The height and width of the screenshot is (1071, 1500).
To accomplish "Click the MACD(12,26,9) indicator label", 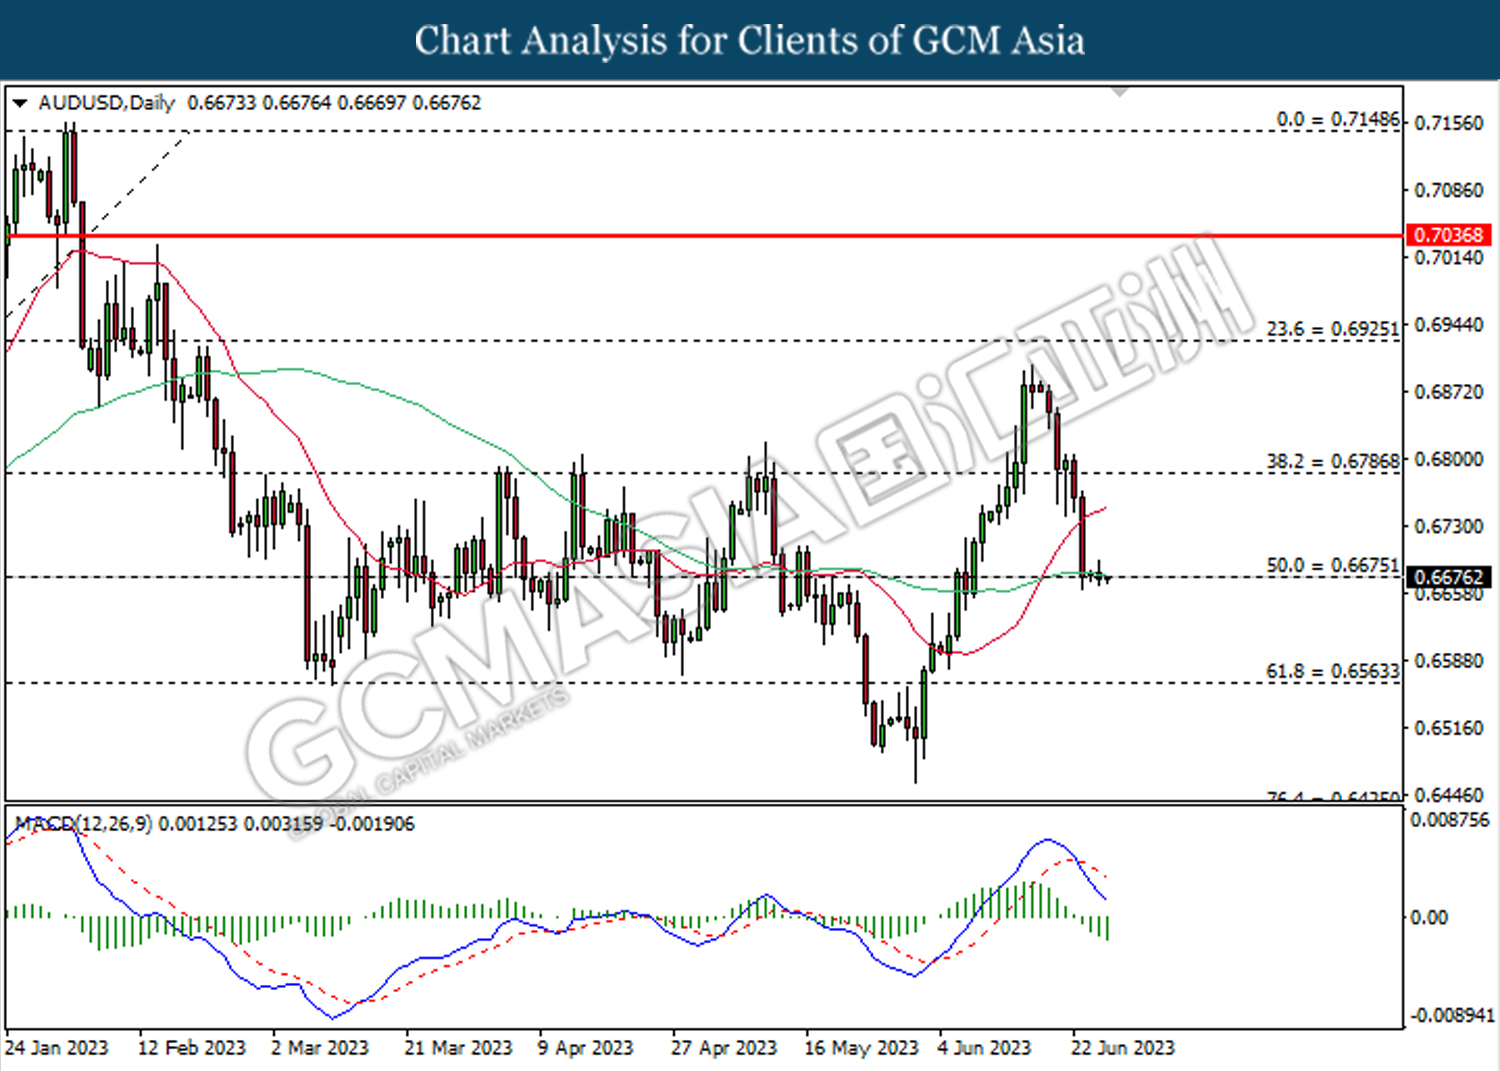I will tap(83, 824).
